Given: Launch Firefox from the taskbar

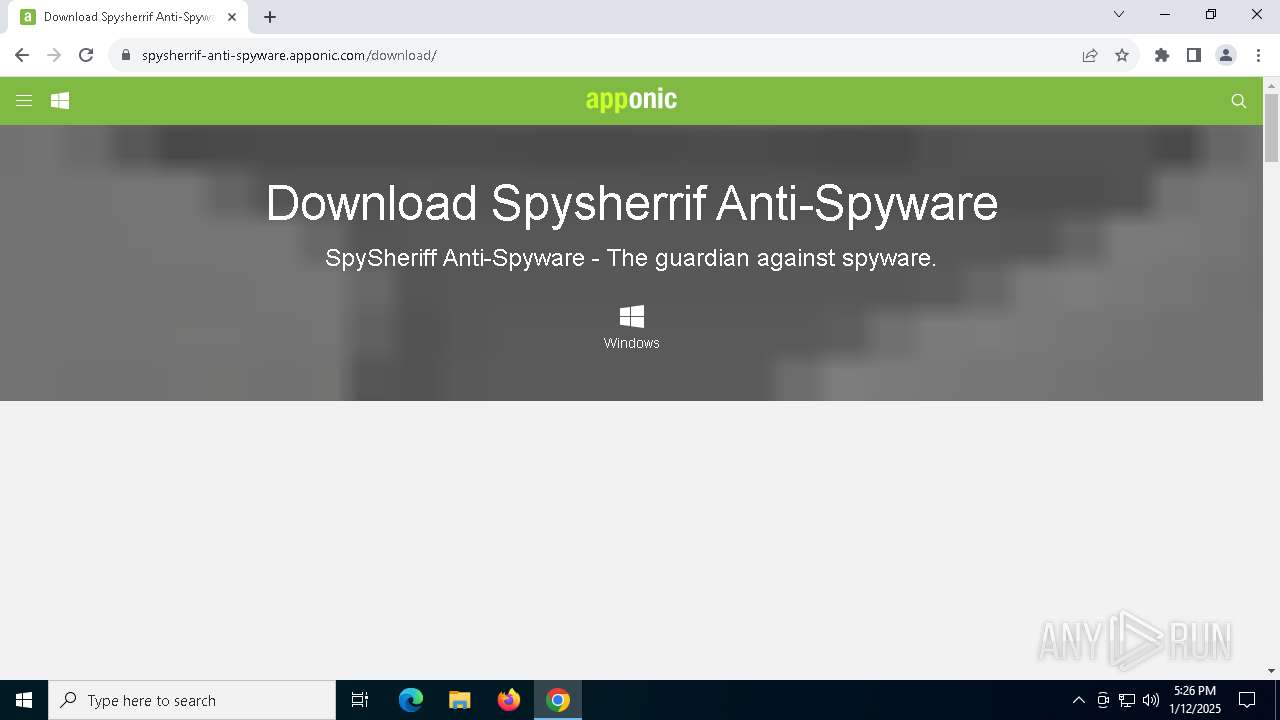Looking at the screenshot, I should coord(509,700).
